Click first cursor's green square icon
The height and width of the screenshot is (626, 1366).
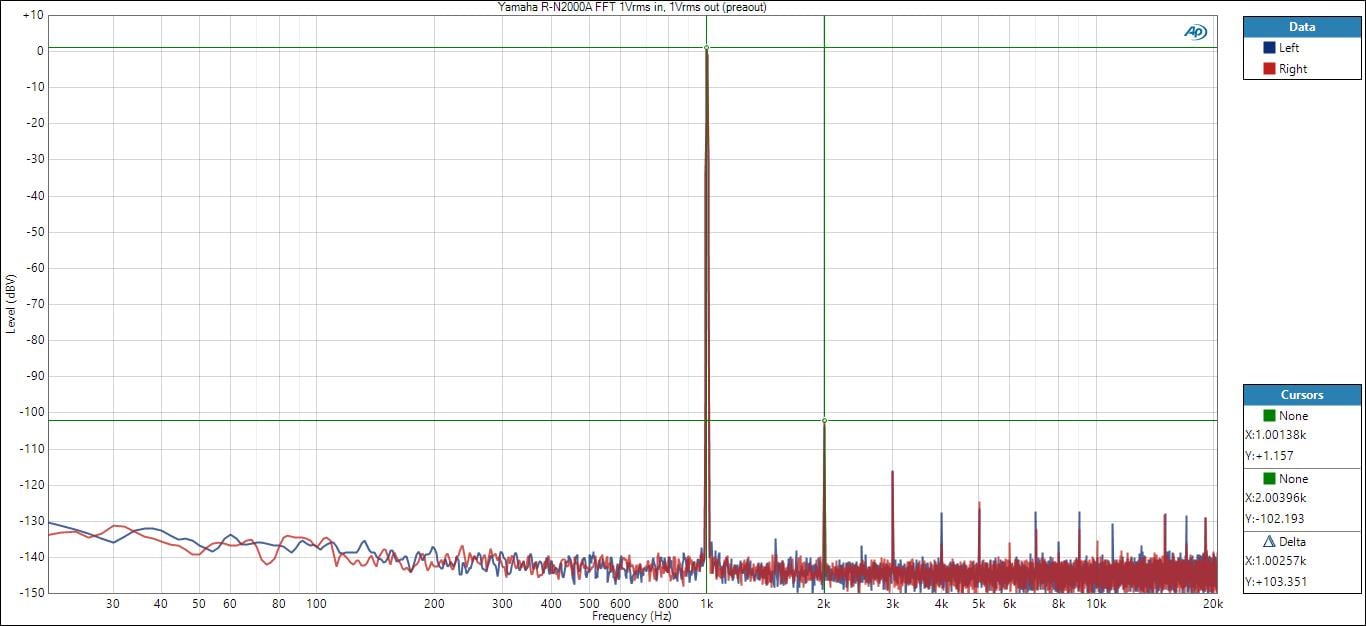click(1269, 416)
